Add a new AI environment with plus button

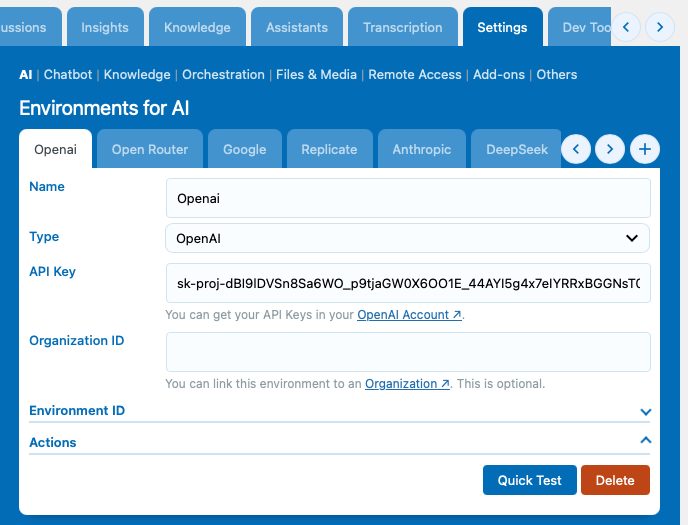pos(645,149)
